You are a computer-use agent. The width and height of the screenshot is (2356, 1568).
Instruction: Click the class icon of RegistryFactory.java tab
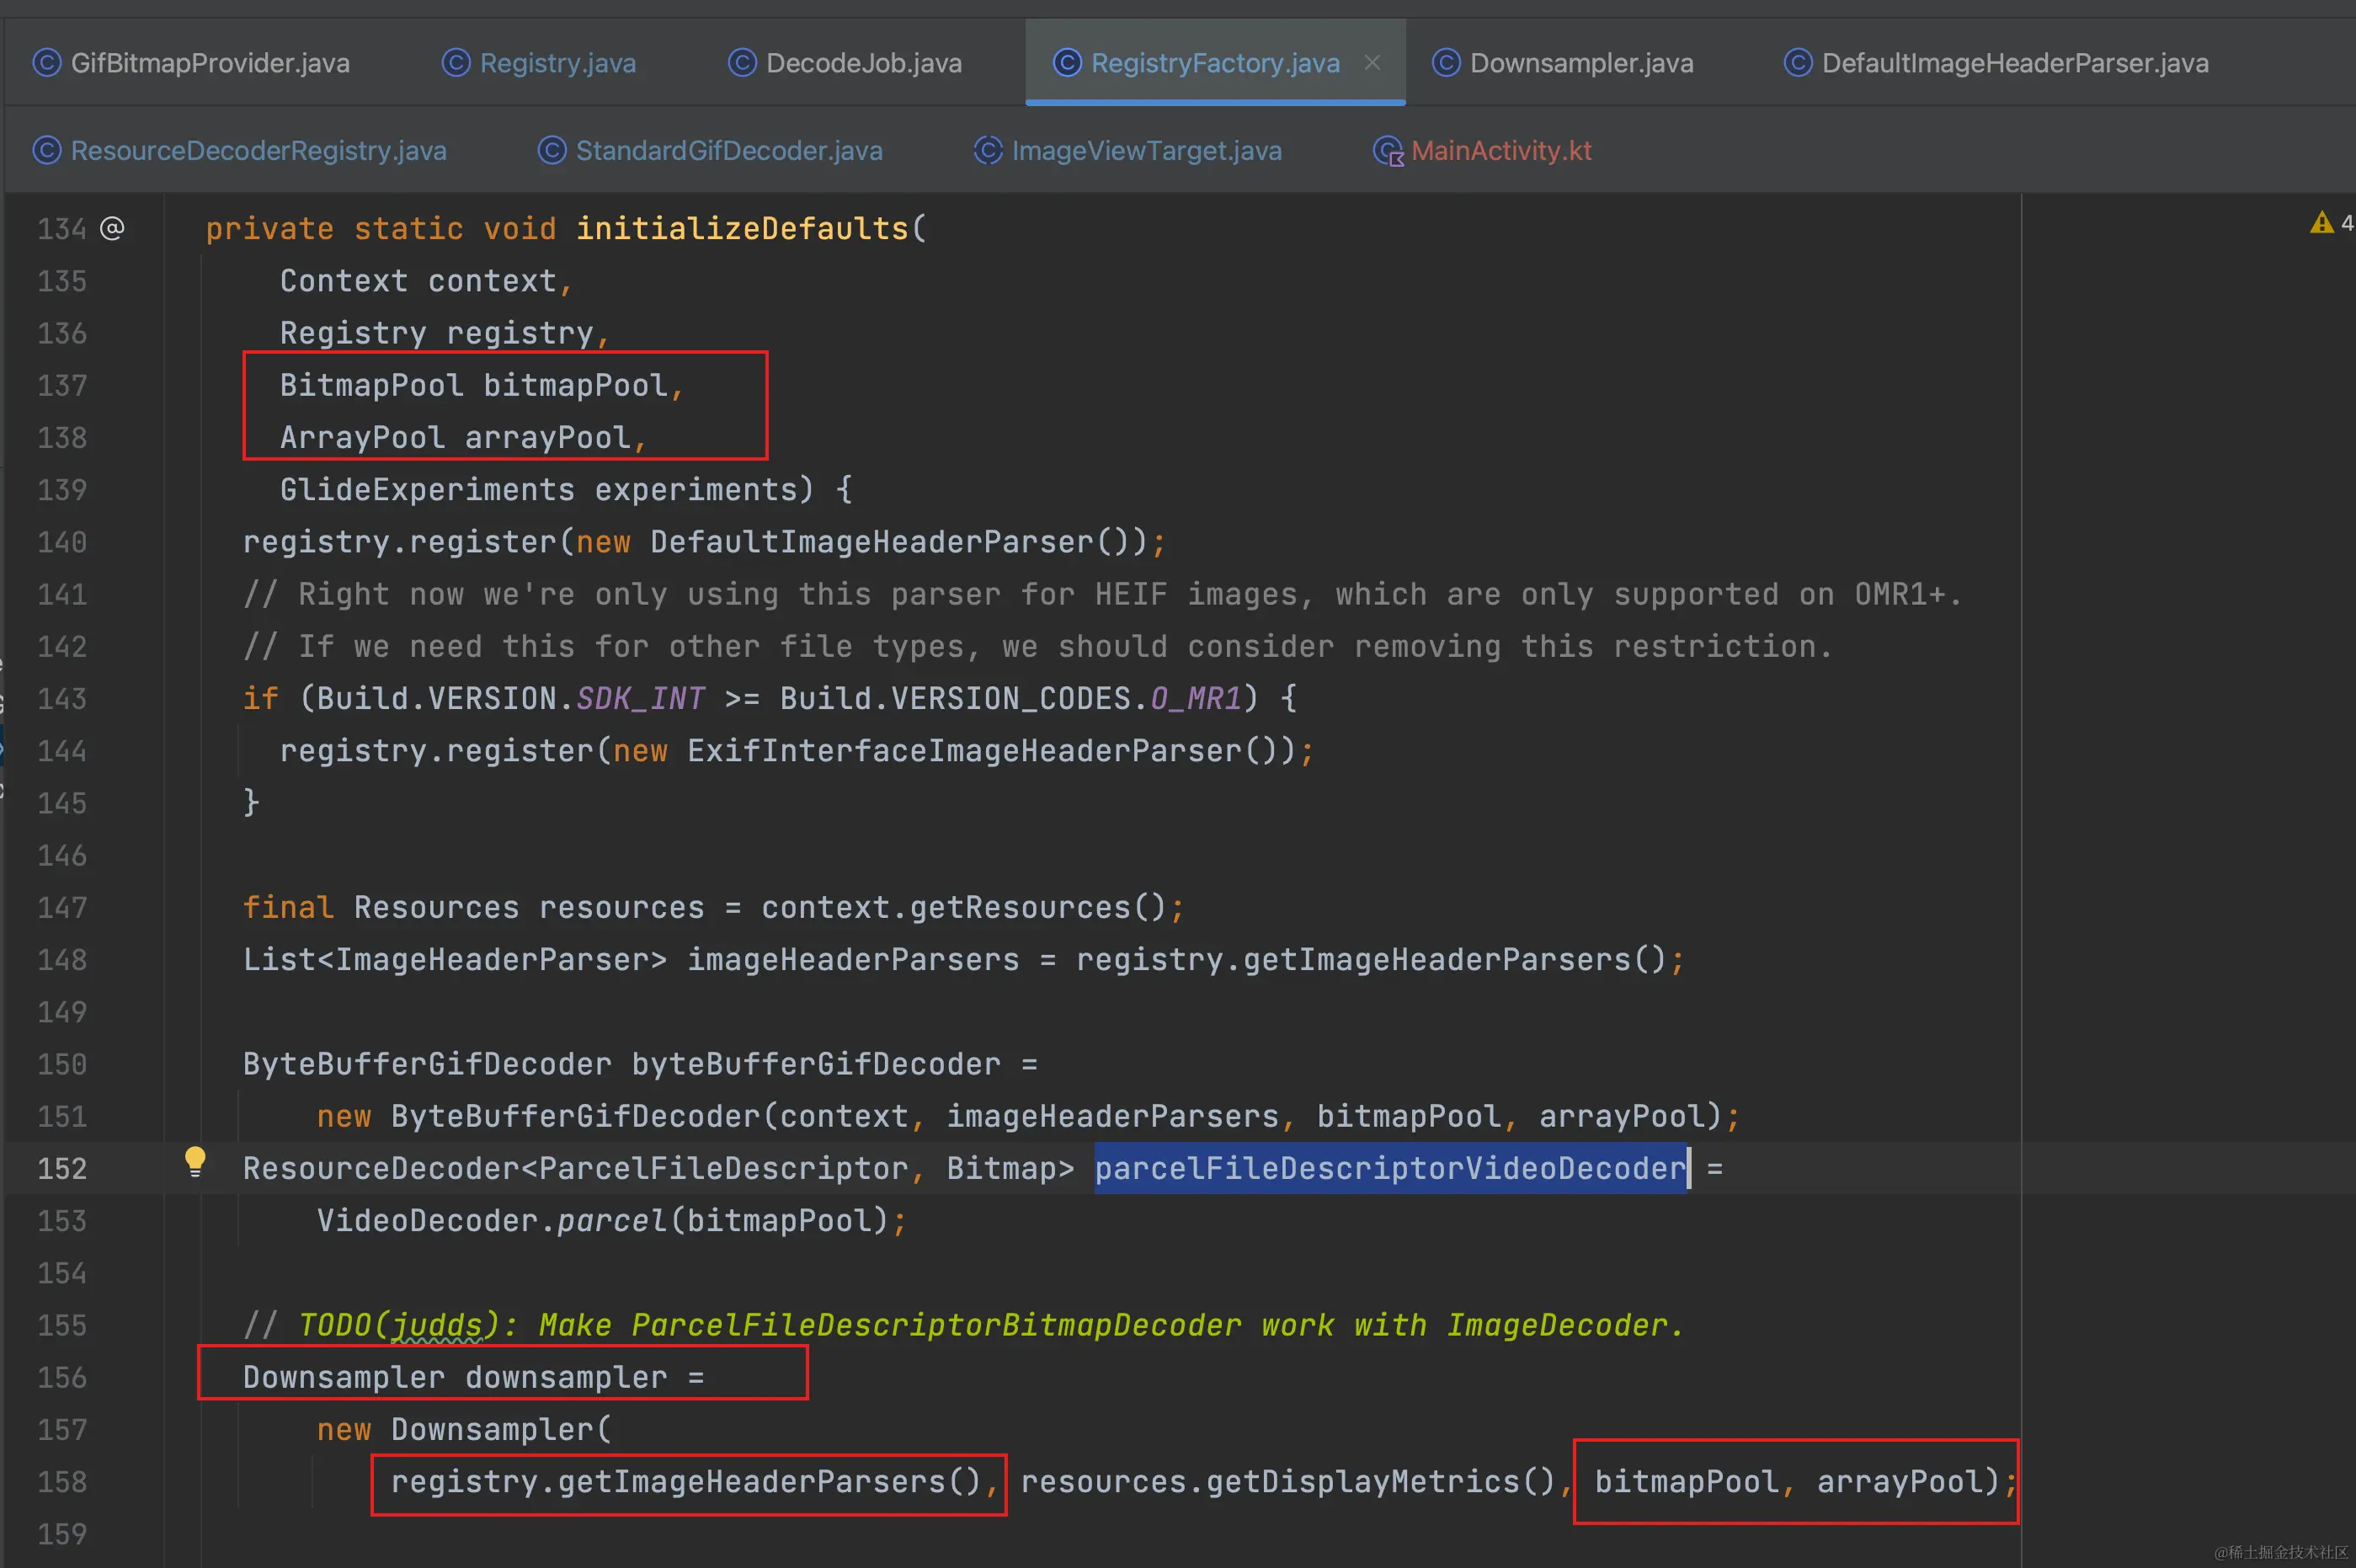1067,63
